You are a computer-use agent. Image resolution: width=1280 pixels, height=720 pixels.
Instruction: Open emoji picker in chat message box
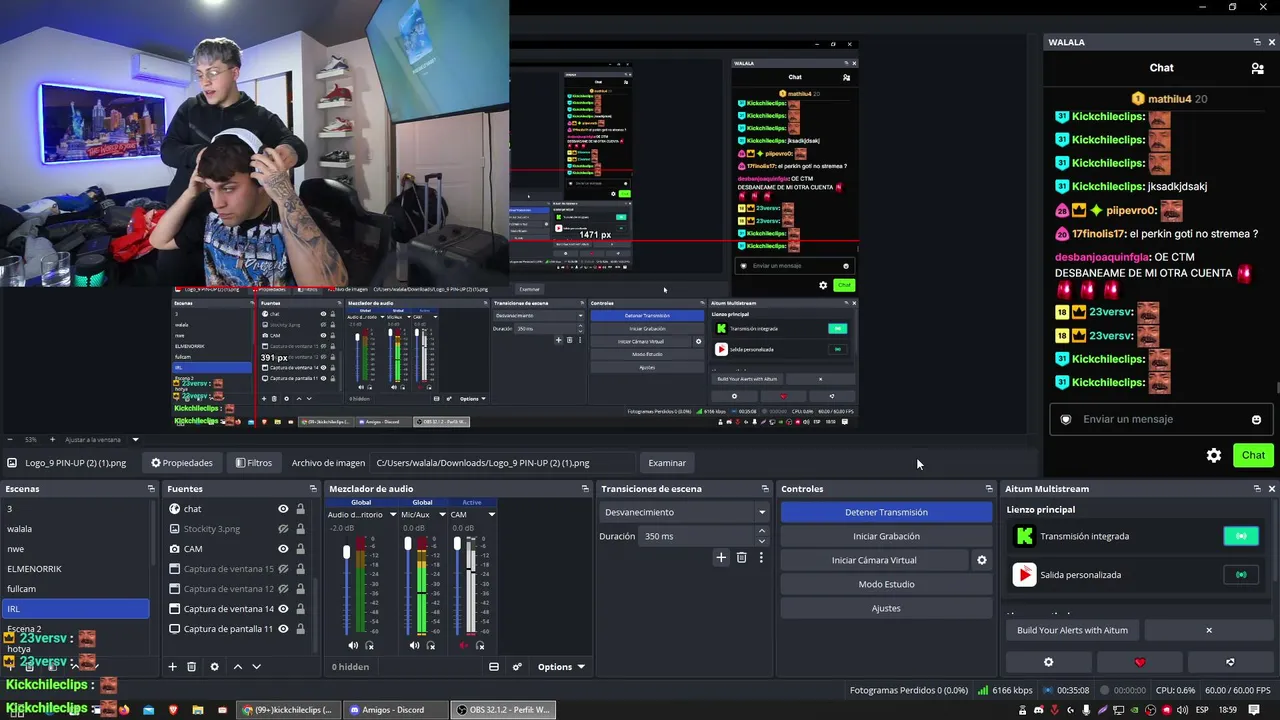1256,420
